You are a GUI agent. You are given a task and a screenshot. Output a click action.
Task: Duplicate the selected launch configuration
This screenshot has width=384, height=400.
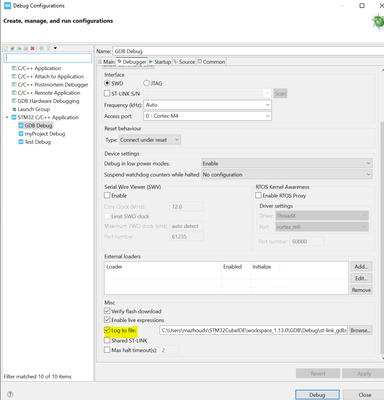tap(26, 48)
